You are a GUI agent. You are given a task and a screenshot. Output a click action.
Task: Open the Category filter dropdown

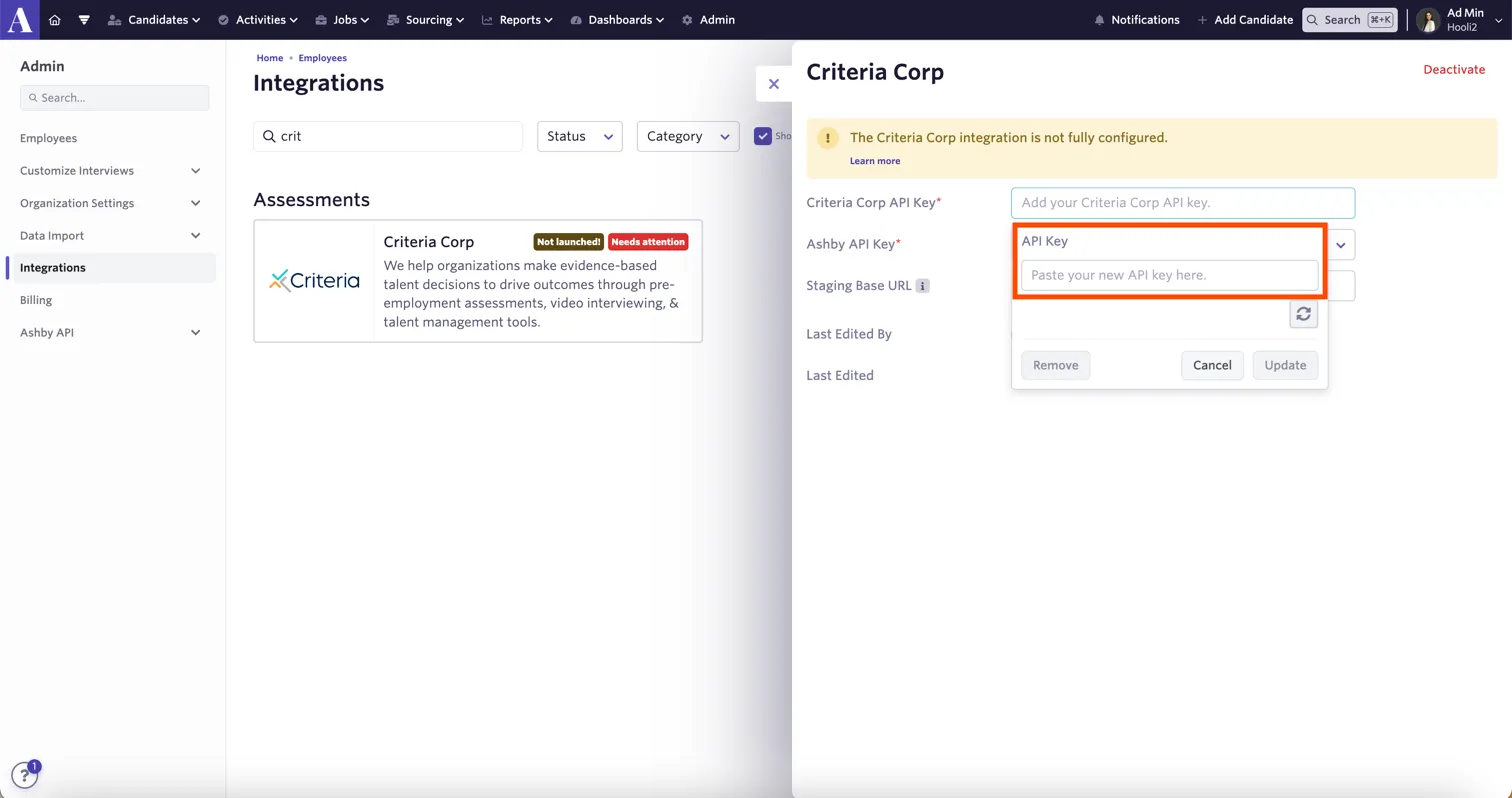point(688,137)
